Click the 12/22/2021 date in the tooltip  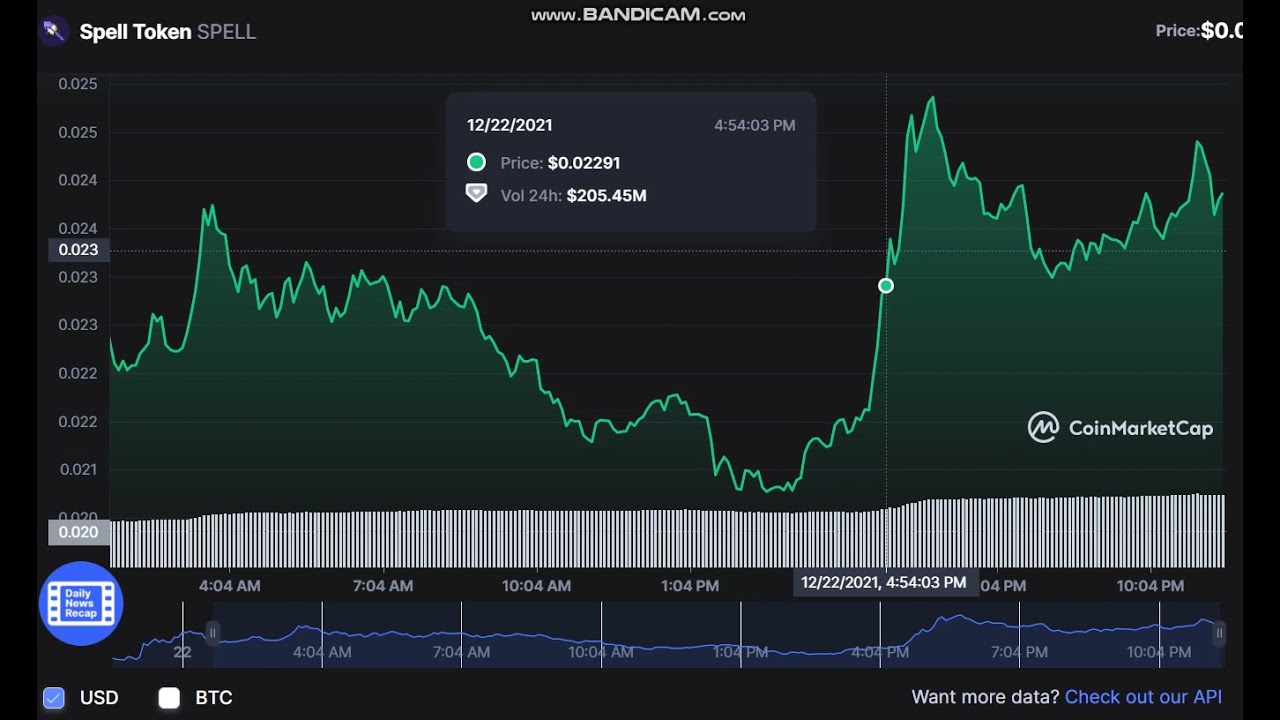(x=510, y=125)
